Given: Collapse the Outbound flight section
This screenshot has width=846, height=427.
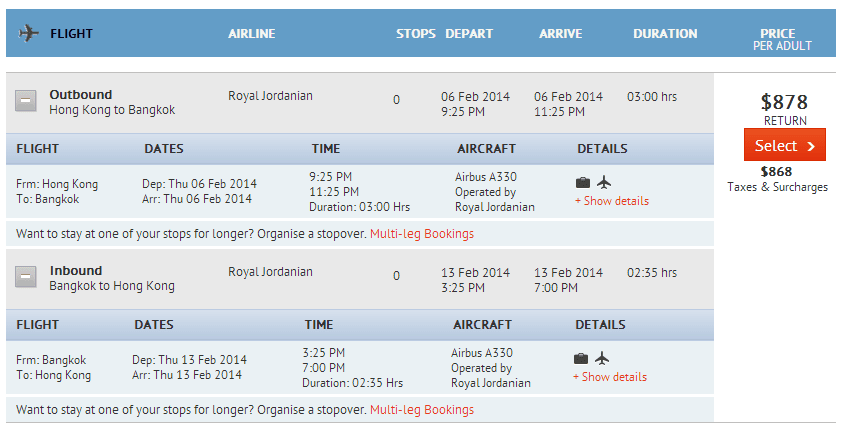Looking at the screenshot, I should [26, 102].
